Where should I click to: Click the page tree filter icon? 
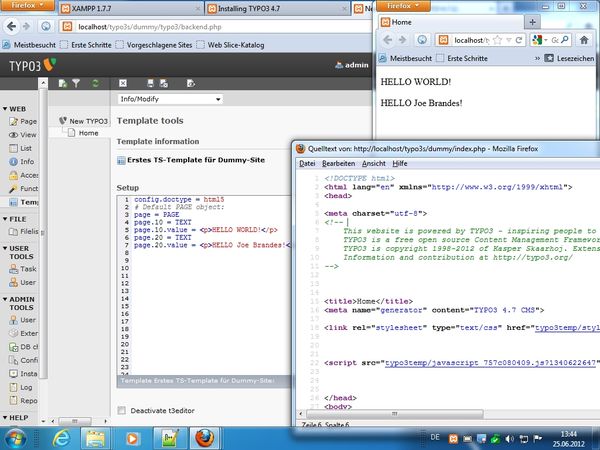[77, 84]
